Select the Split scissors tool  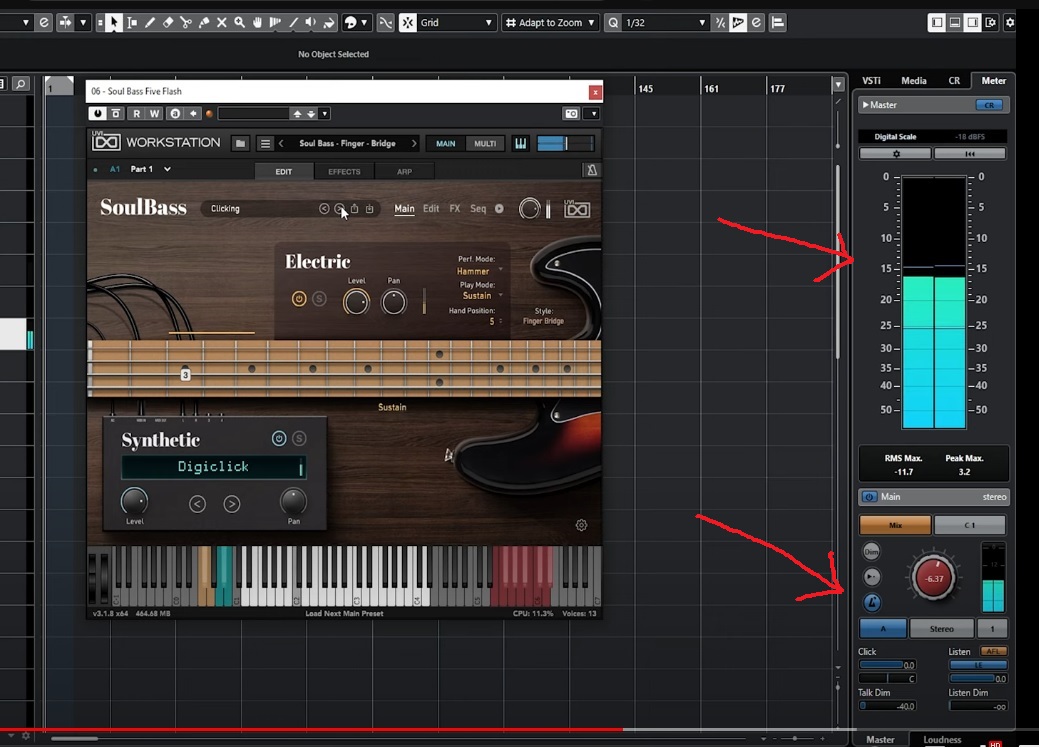(x=186, y=23)
